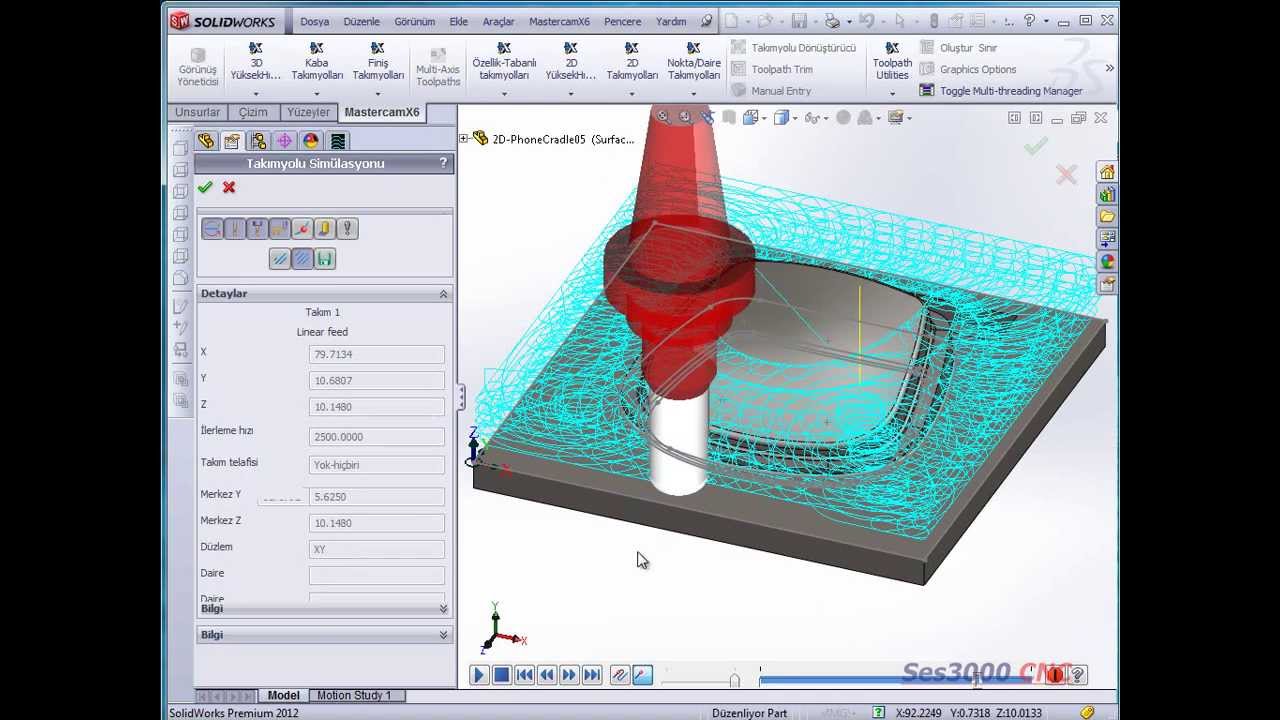Toggle display tool option in simulation
Image resolution: width=1280 pixels, height=720 pixels.
(x=234, y=229)
